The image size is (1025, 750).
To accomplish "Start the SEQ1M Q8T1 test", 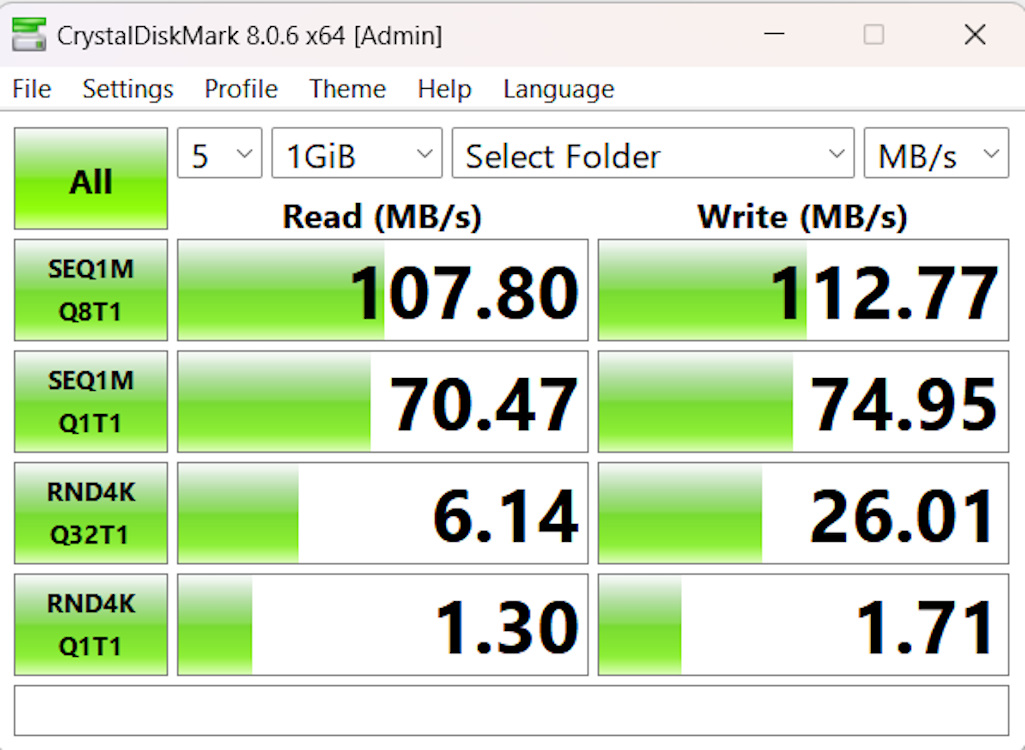I will [x=91, y=290].
